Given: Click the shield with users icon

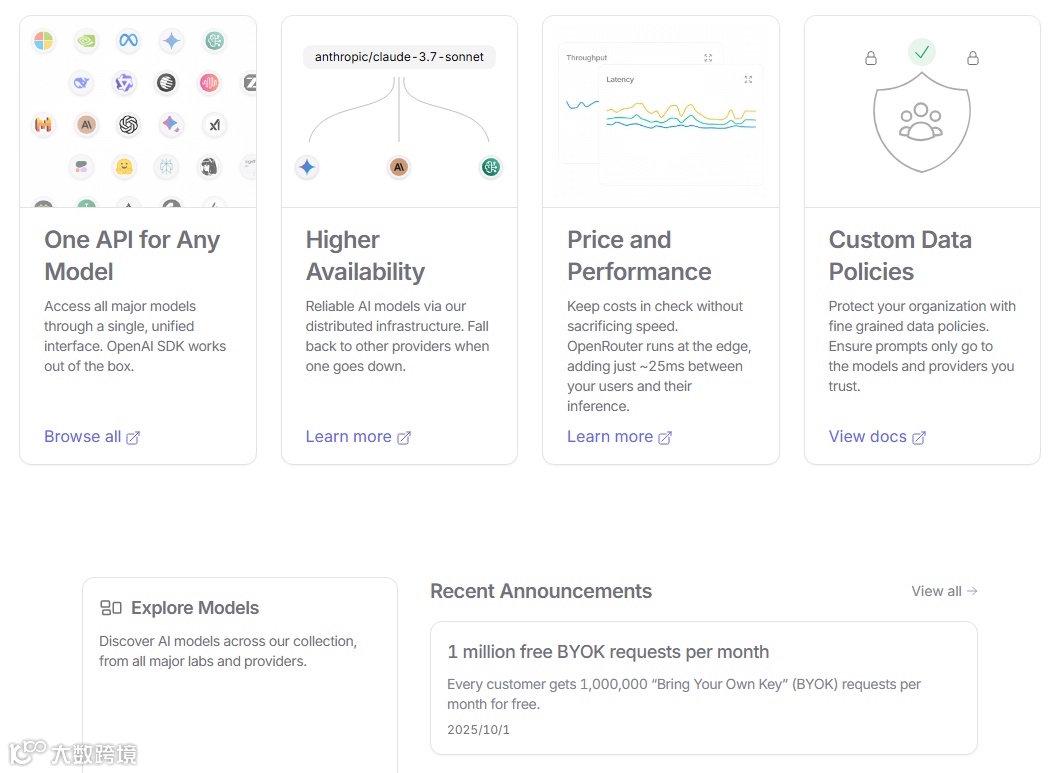Looking at the screenshot, I should coord(921,125).
